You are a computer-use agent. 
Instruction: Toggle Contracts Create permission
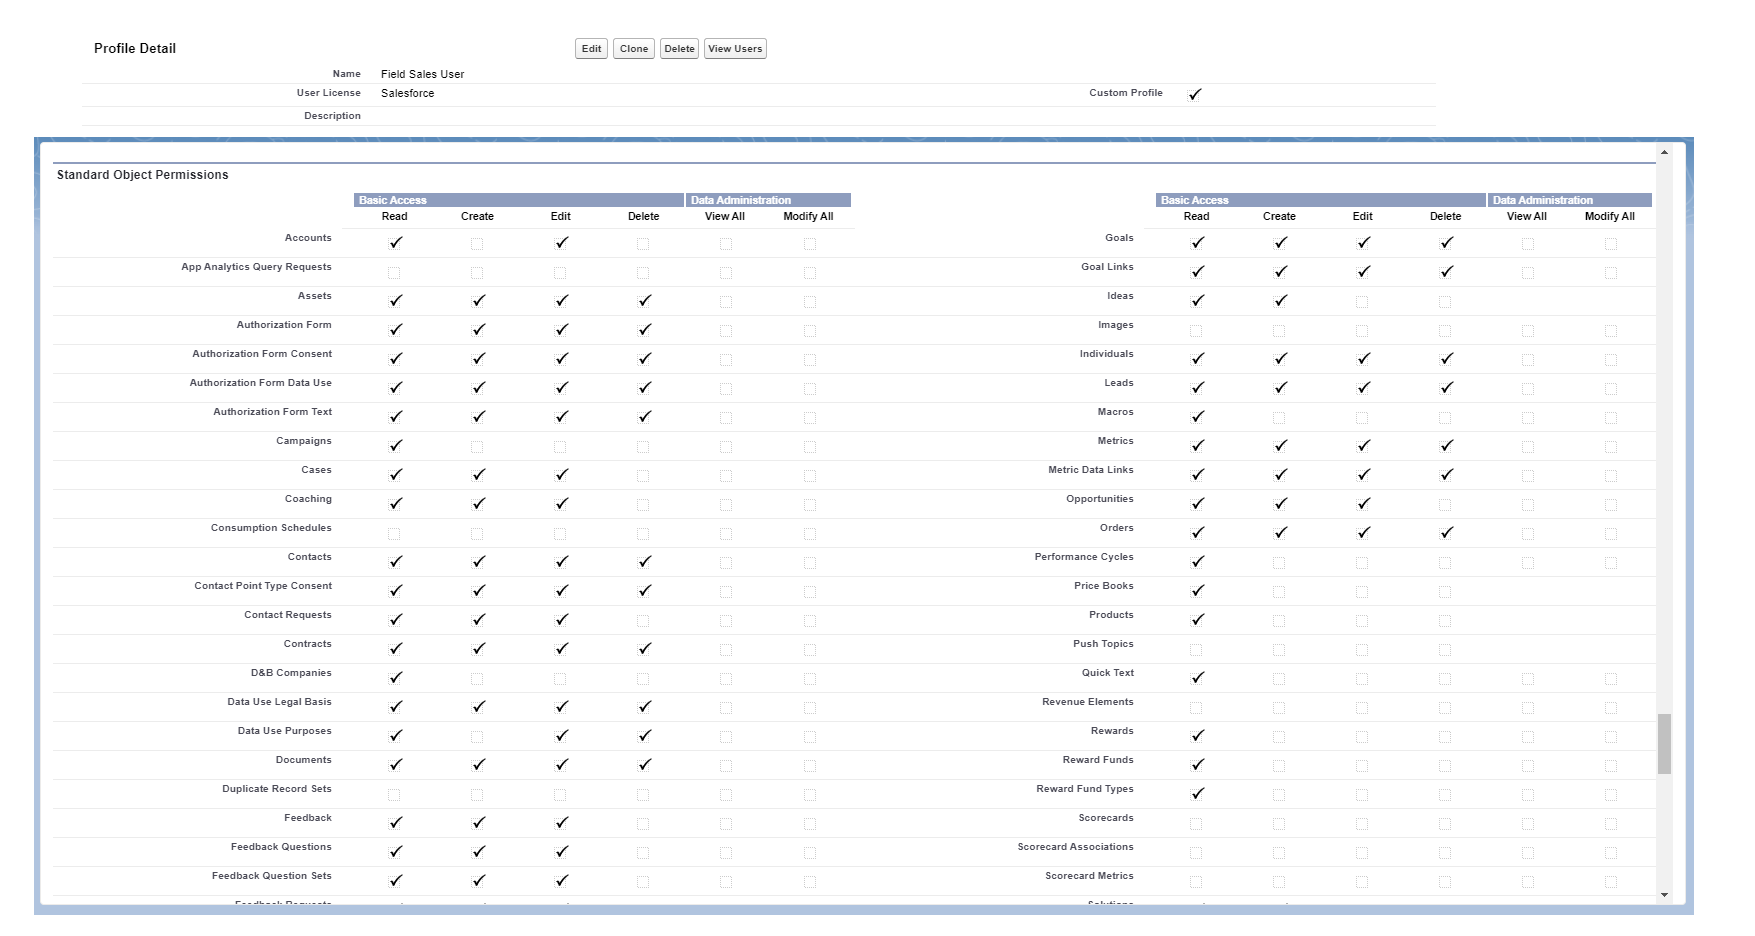coord(479,649)
